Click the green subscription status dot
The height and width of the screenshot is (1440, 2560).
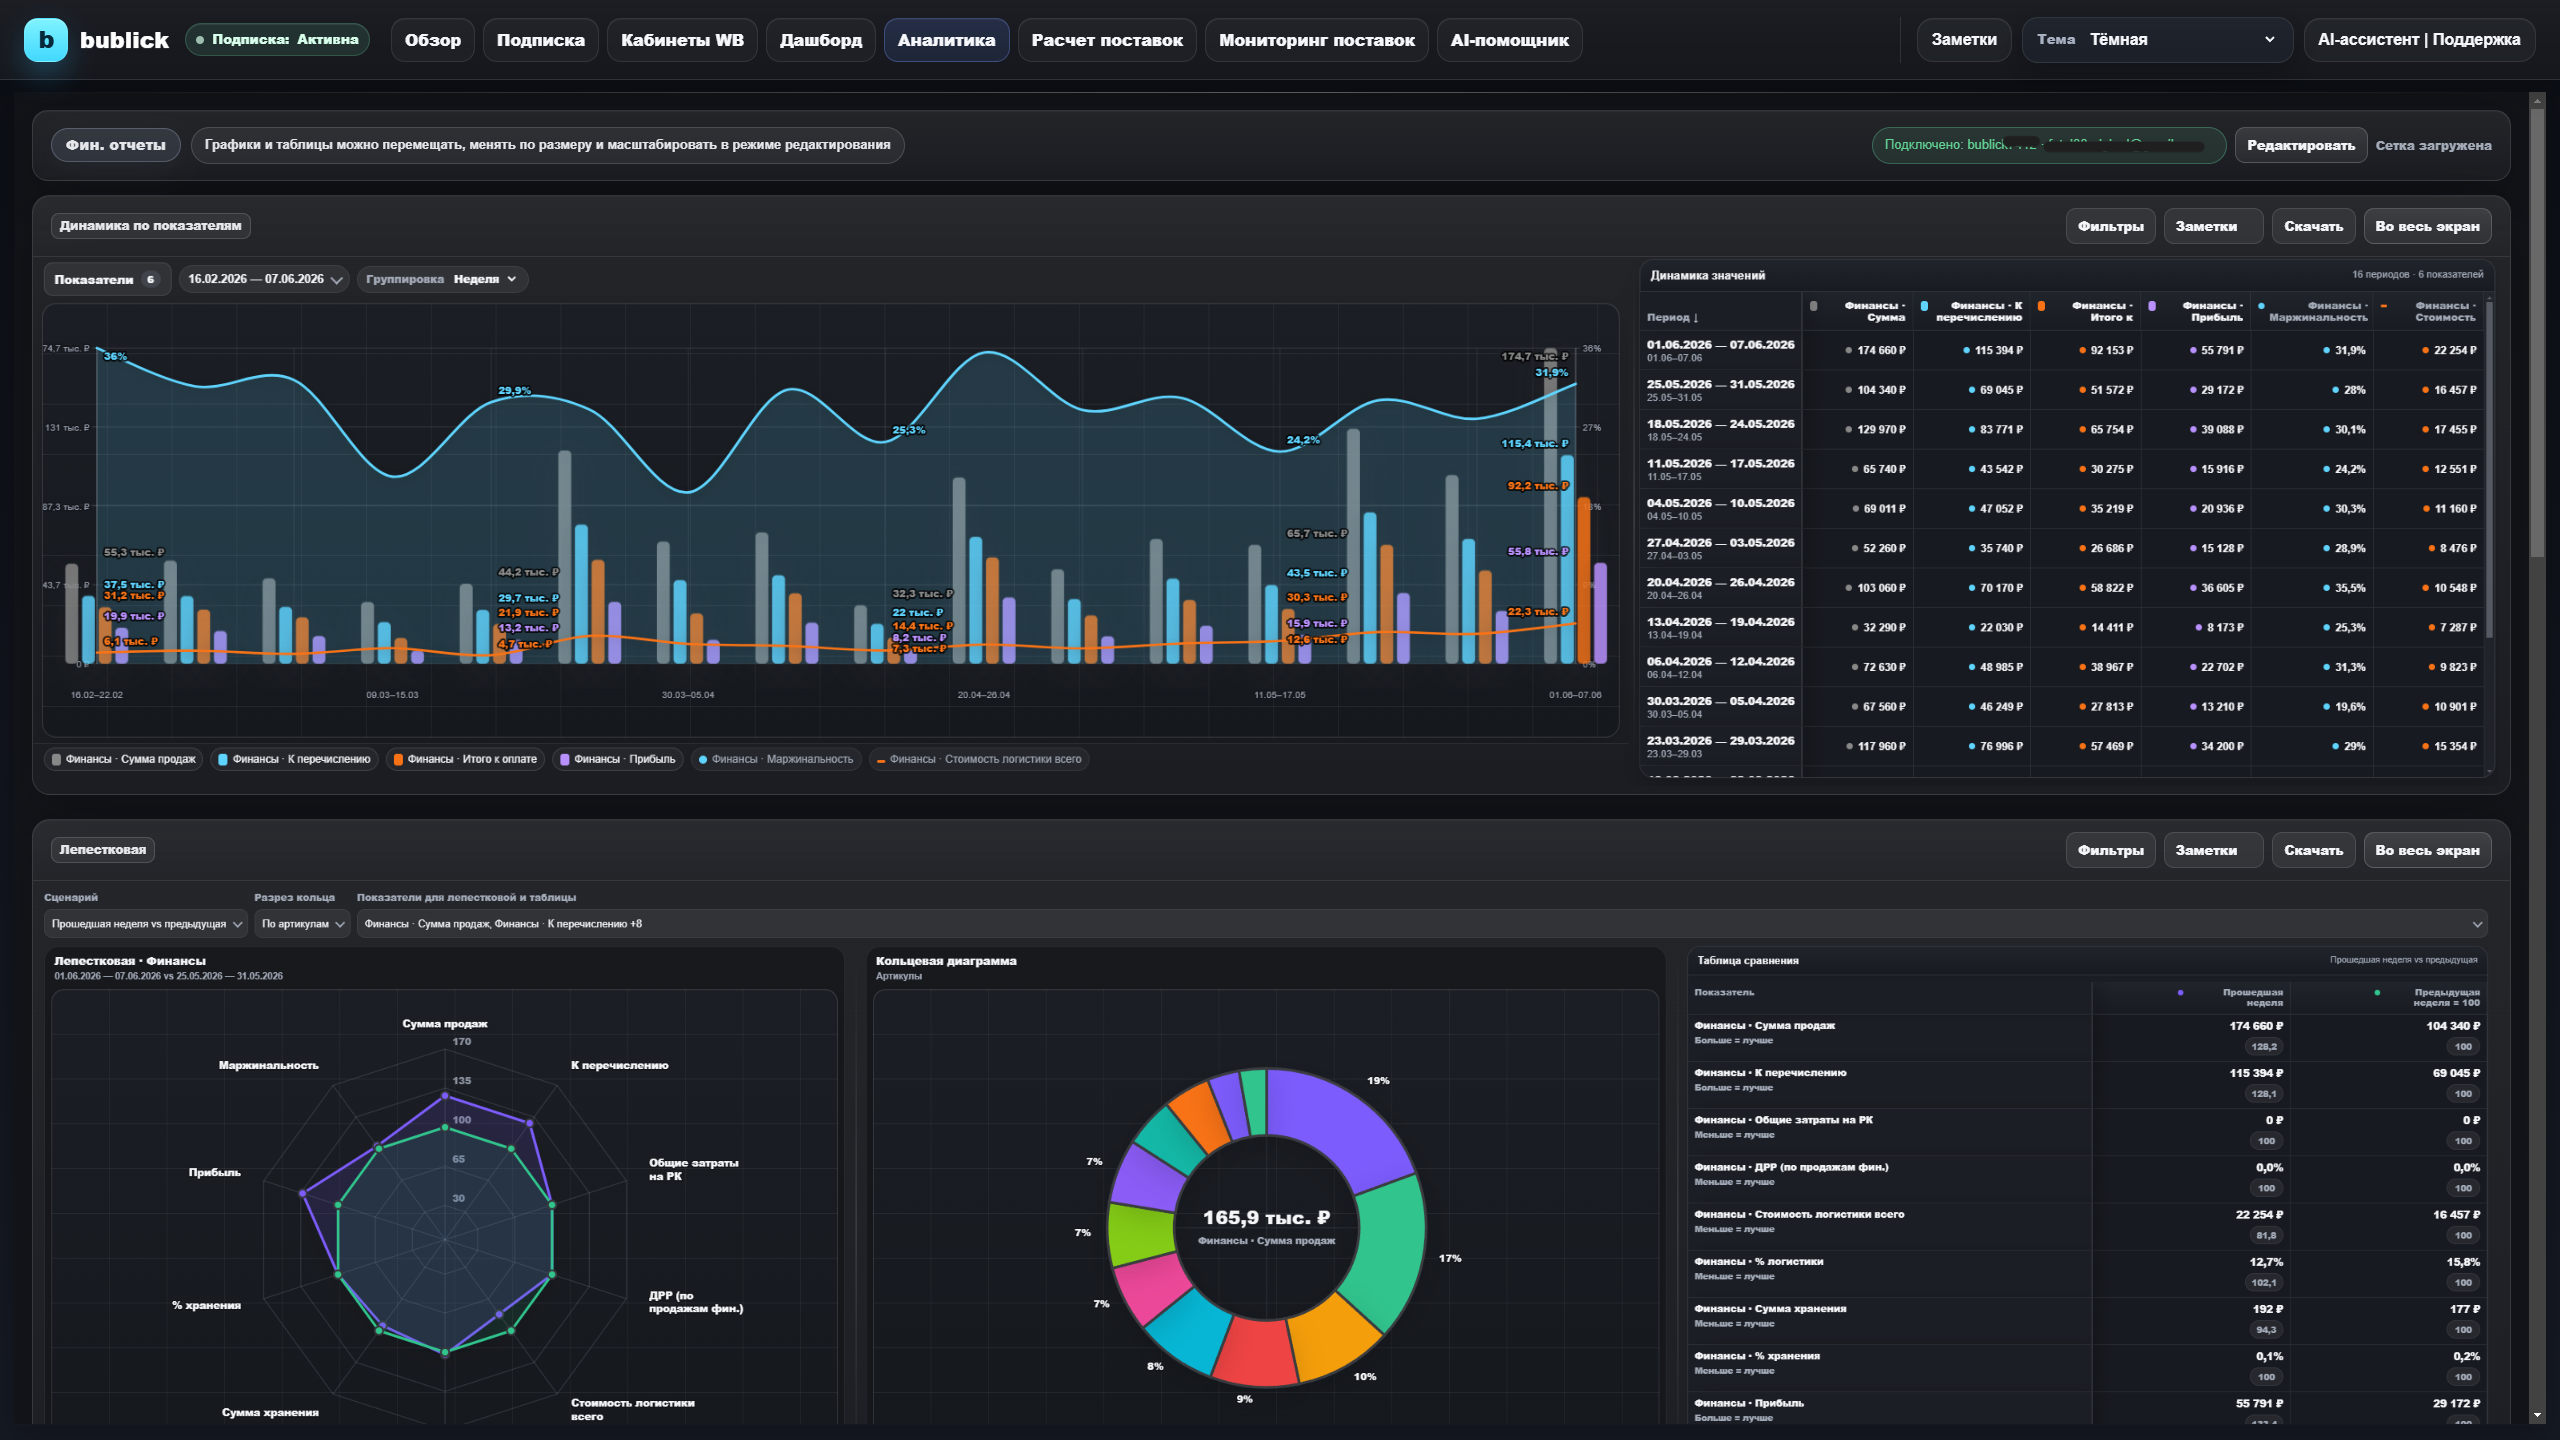[200, 40]
